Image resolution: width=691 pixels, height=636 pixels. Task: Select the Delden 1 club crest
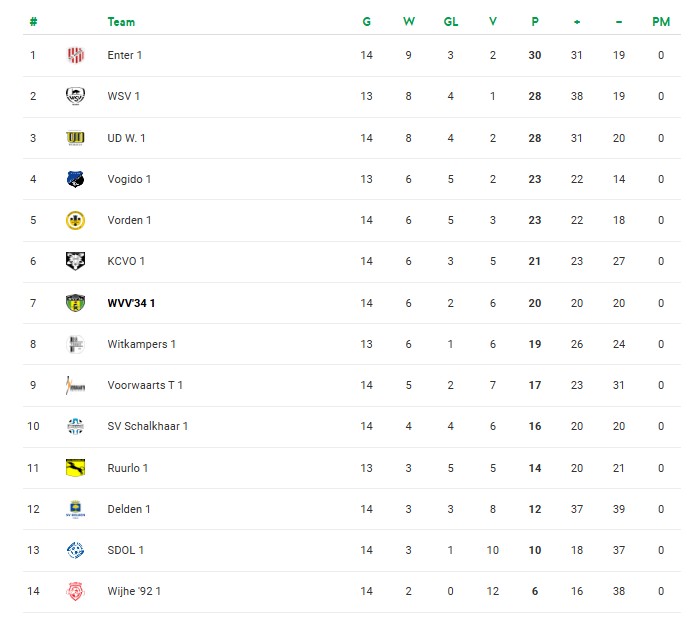tap(75, 509)
